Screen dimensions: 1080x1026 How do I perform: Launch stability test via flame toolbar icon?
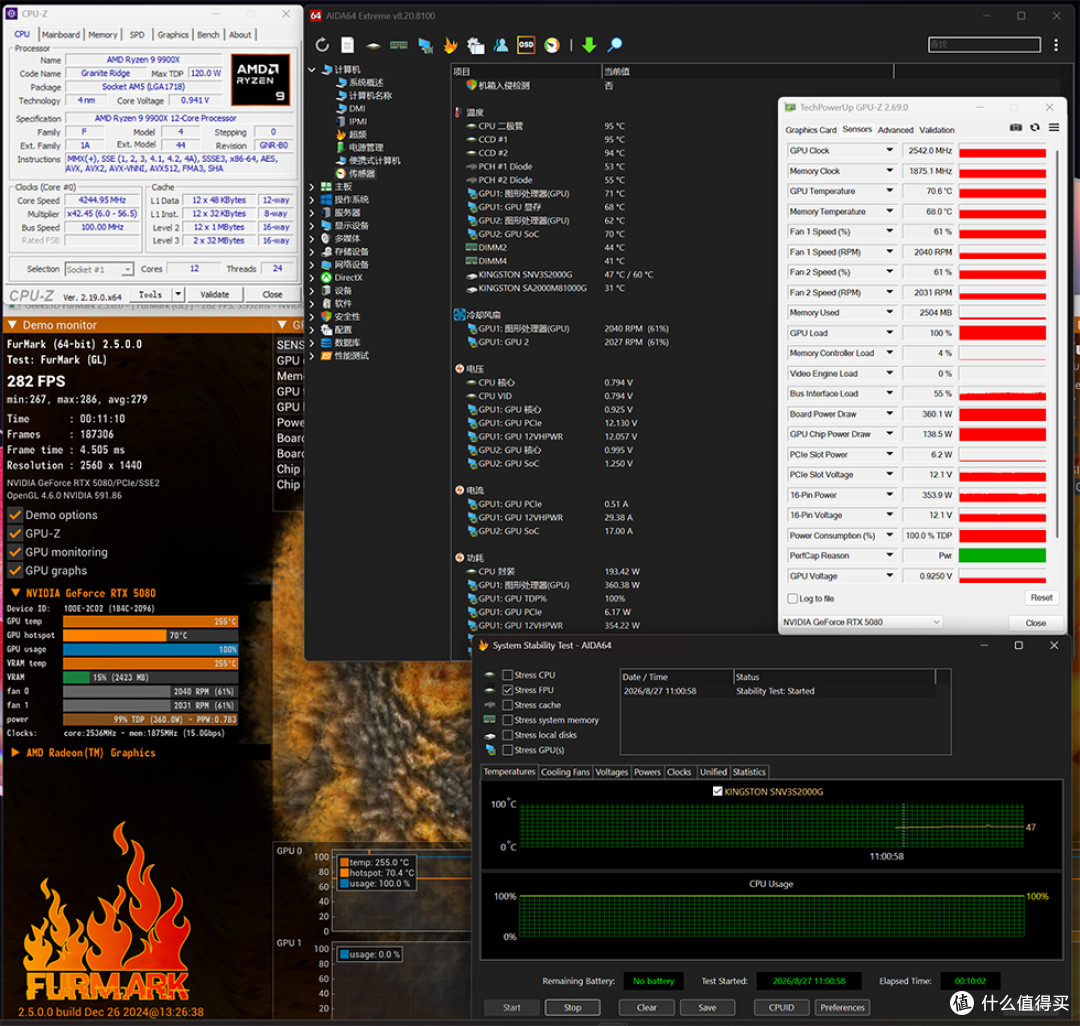coord(450,45)
